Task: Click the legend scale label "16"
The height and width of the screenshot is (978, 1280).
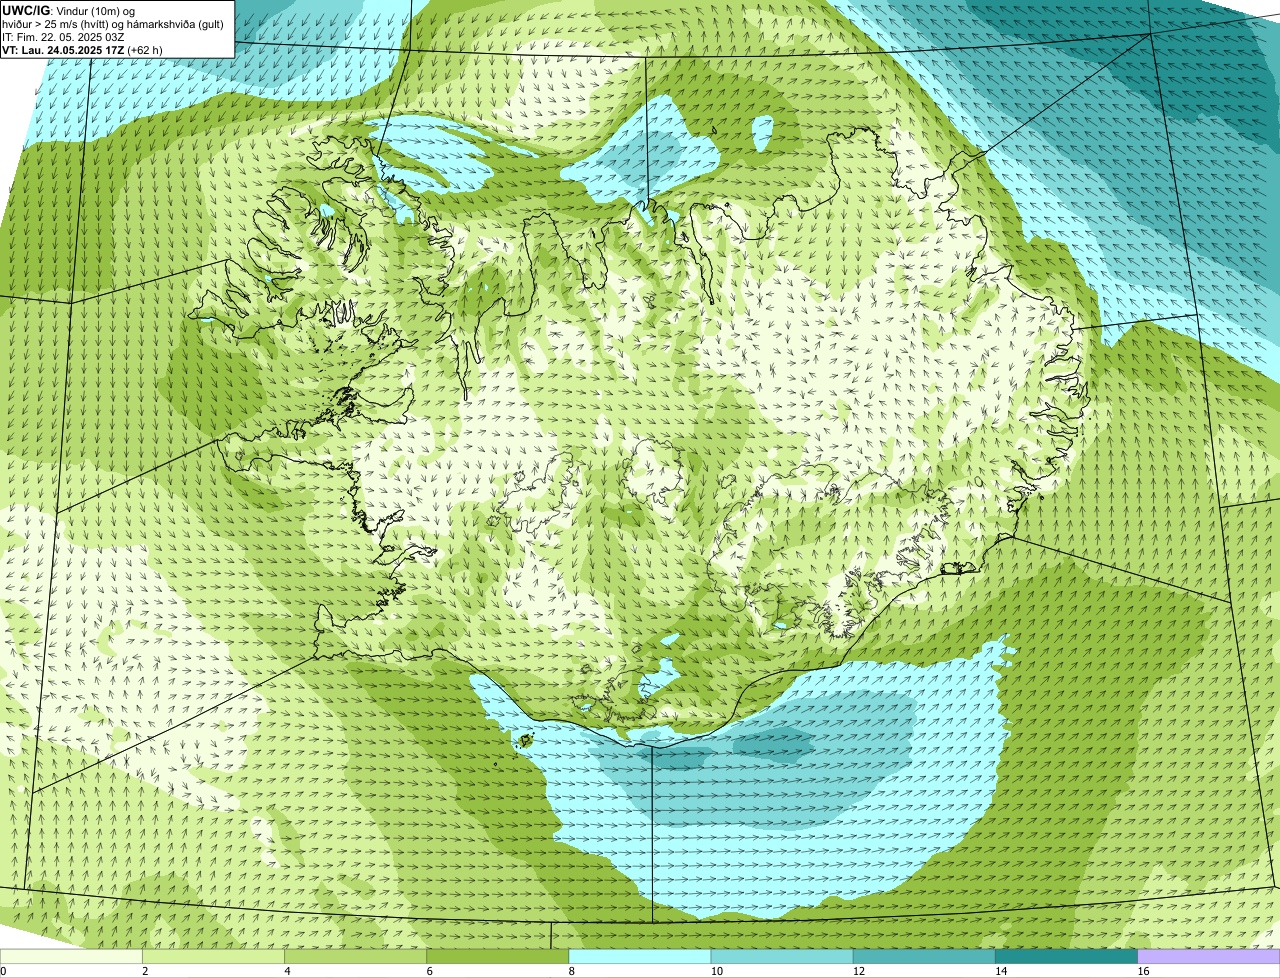Action: click(x=1142, y=971)
